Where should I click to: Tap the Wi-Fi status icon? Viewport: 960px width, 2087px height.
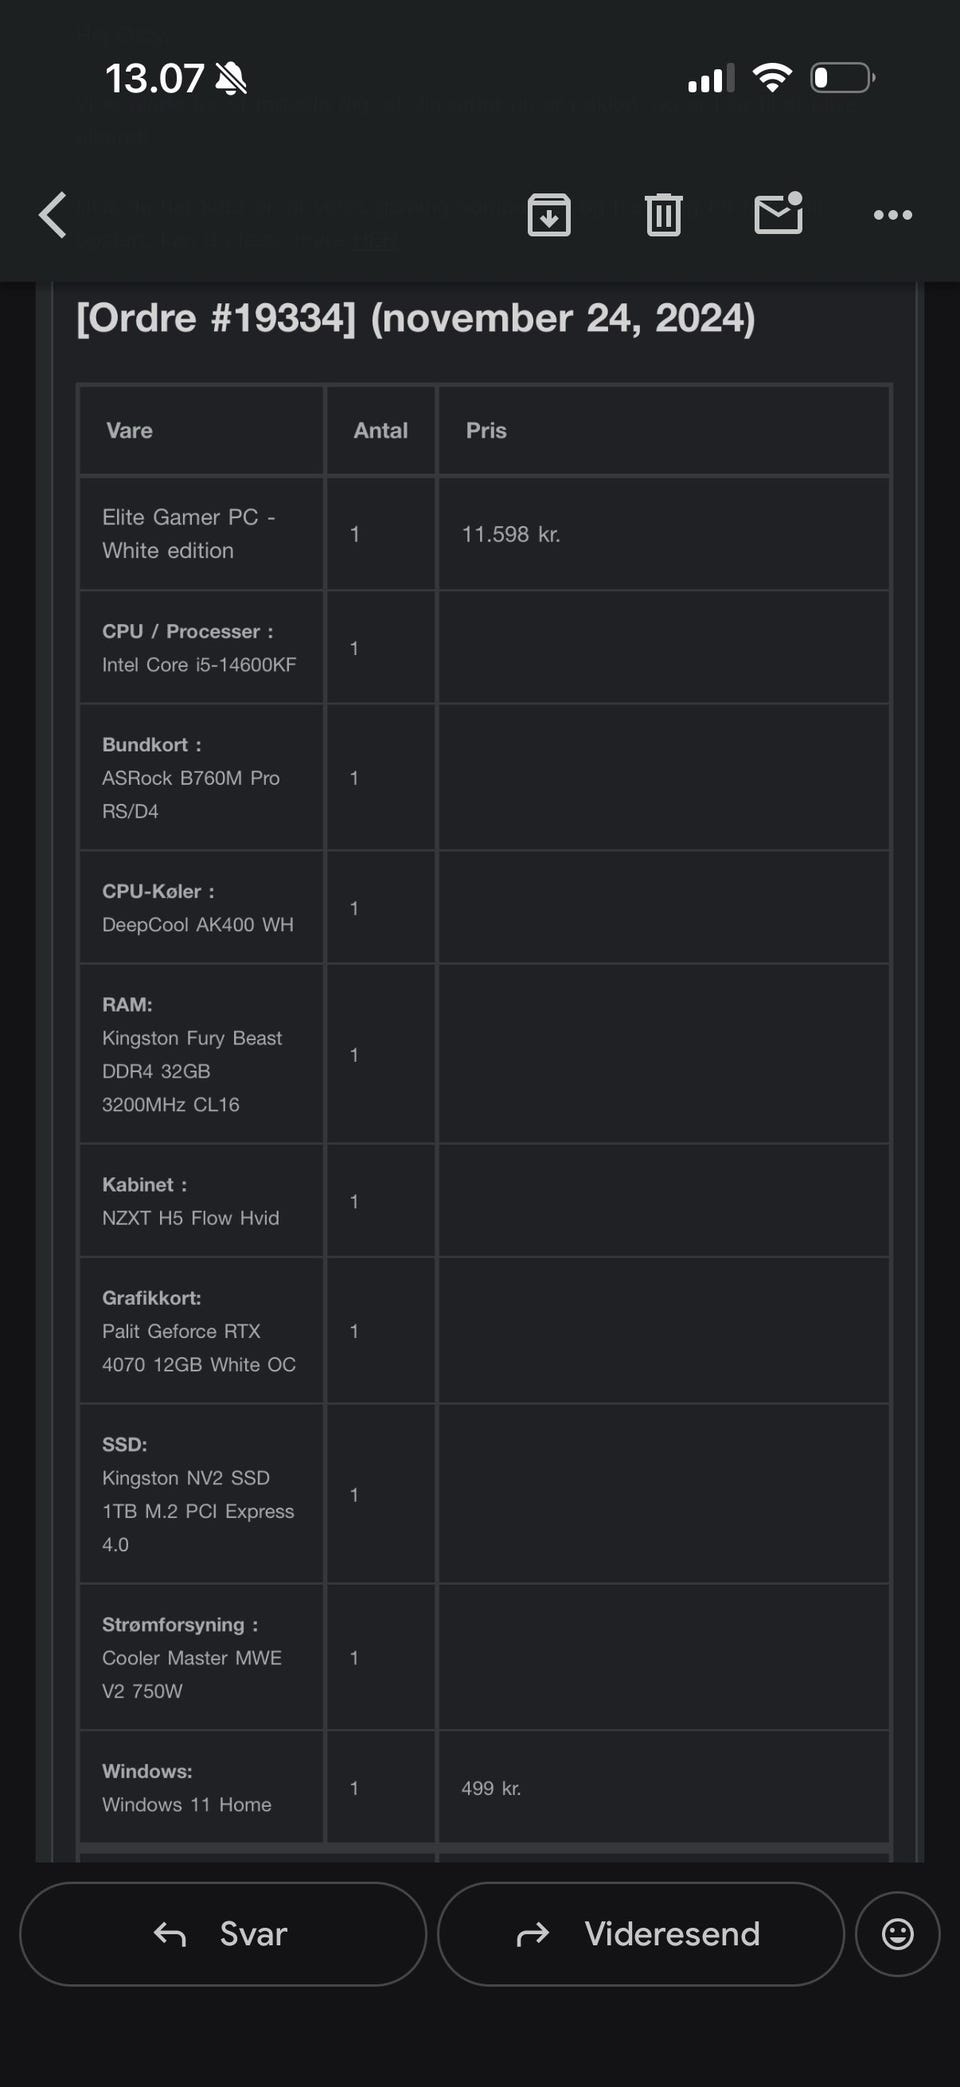tap(772, 78)
